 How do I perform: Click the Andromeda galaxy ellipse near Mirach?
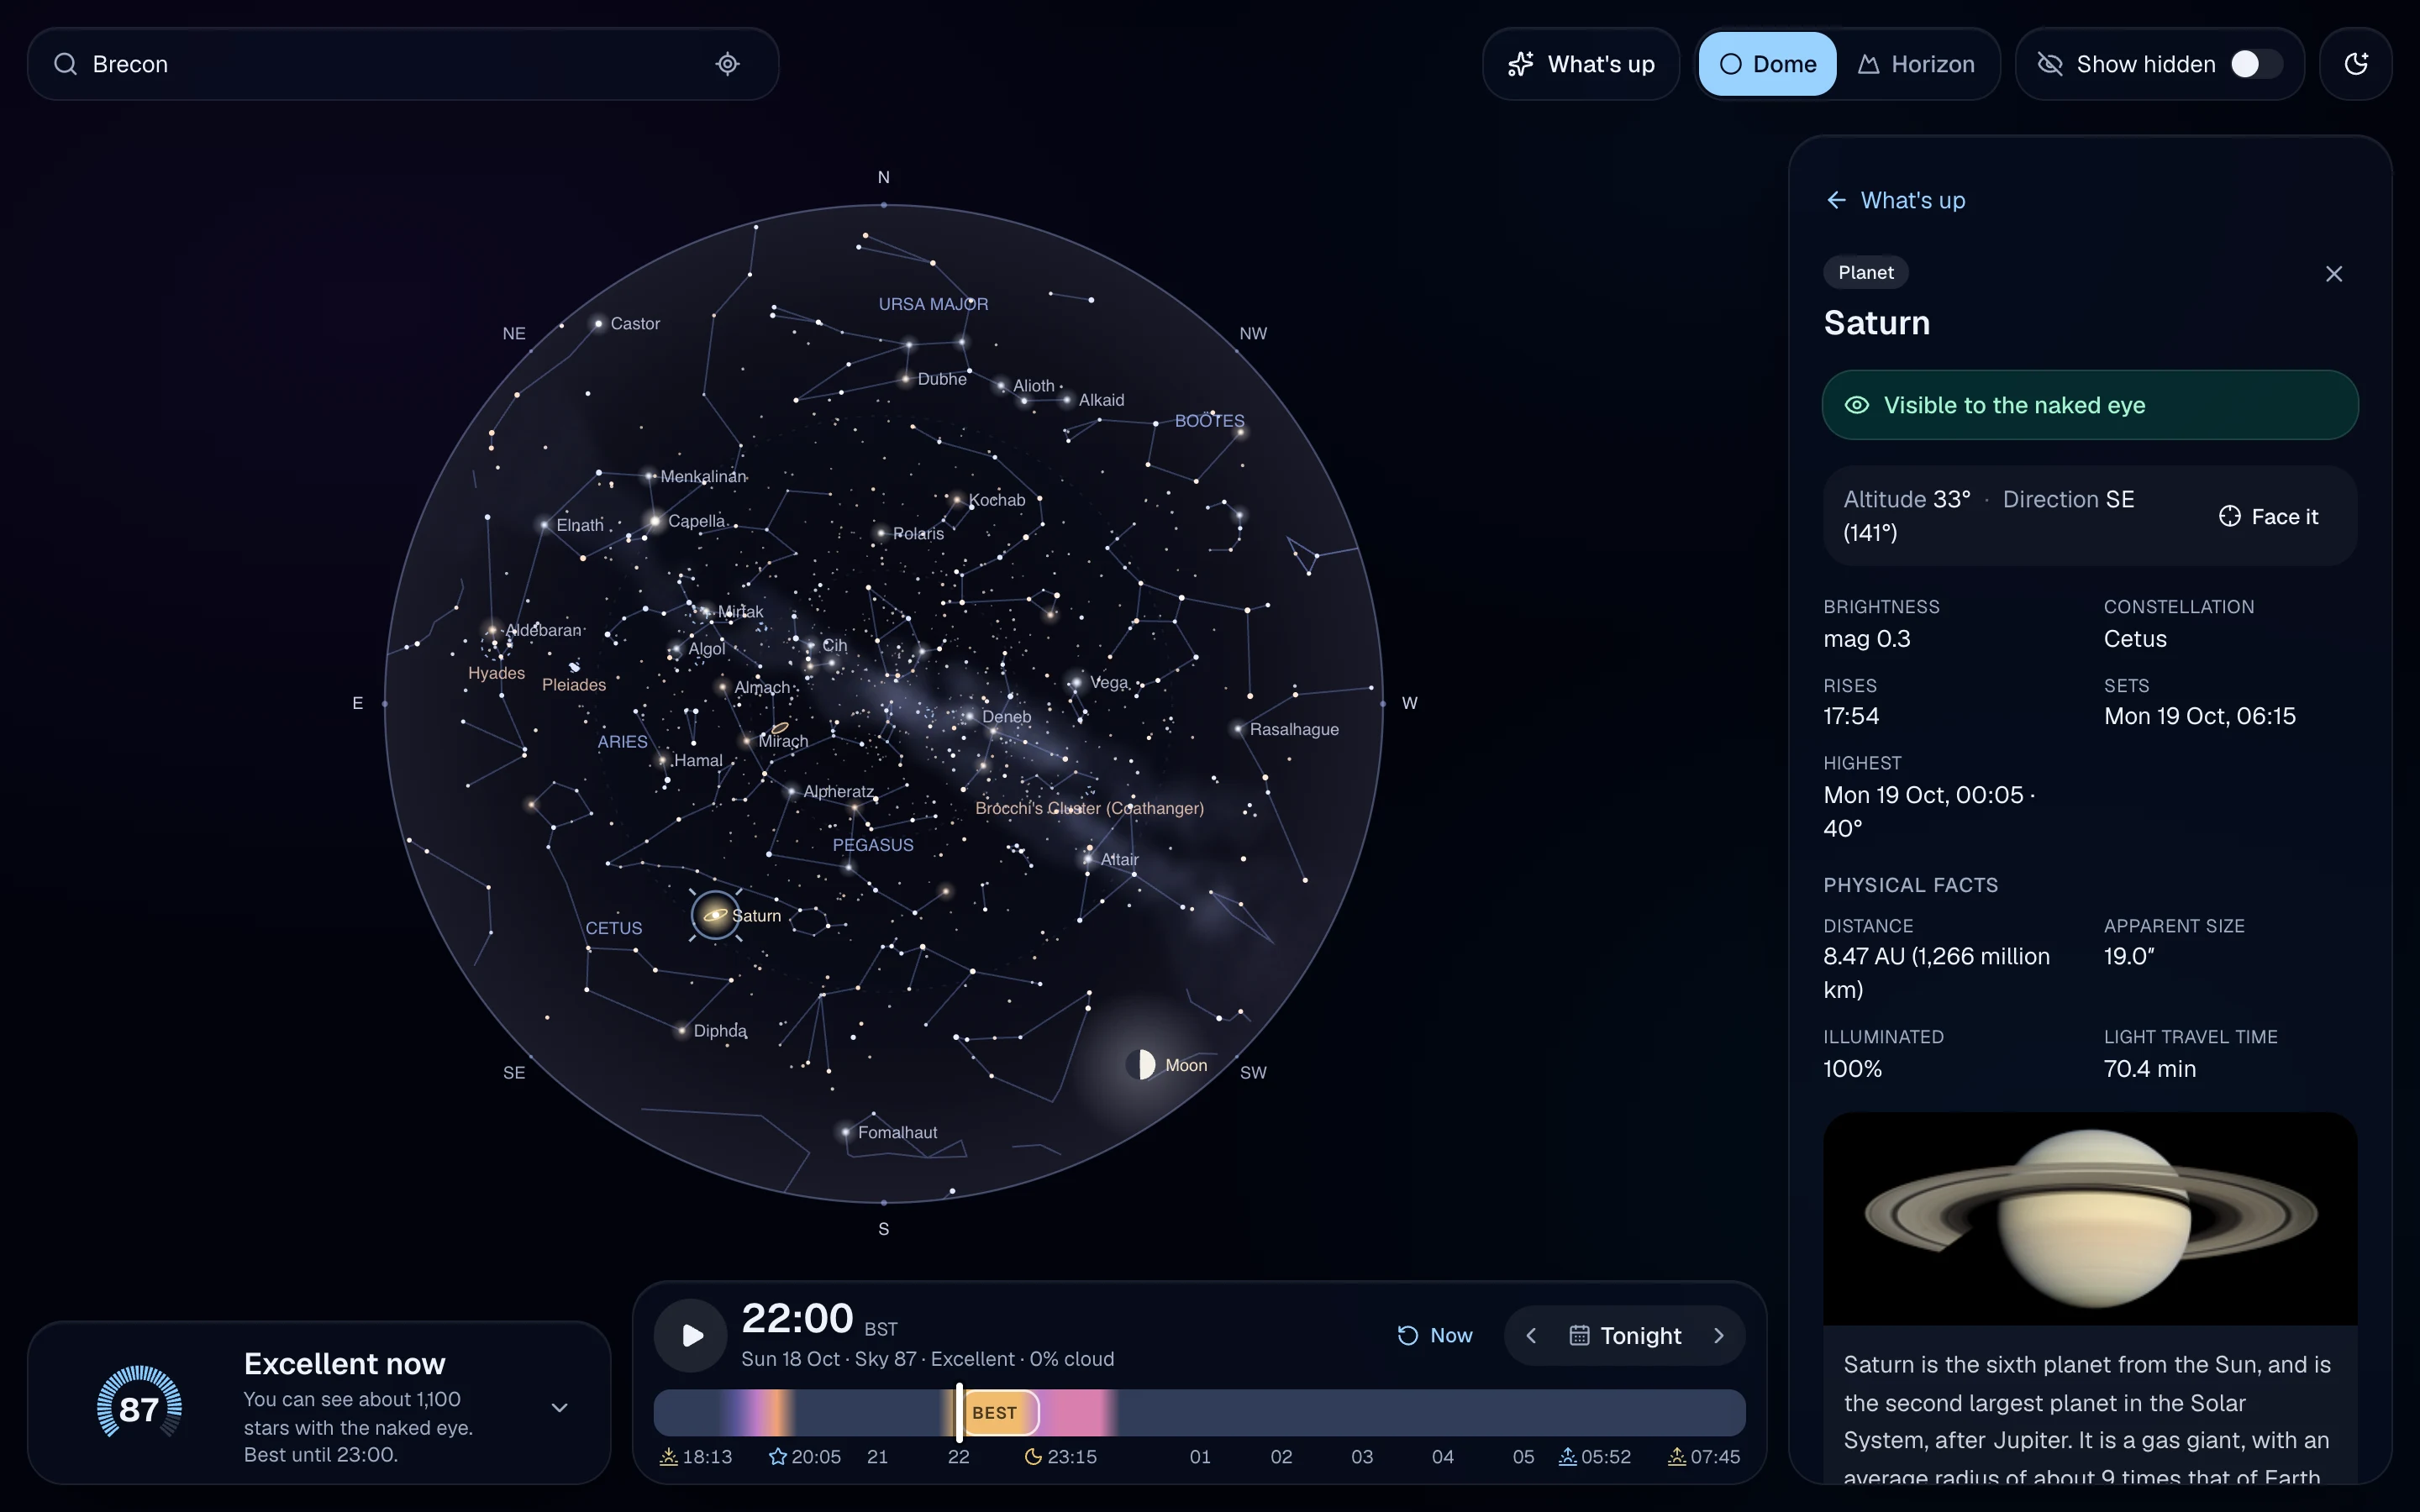(x=780, y=727)
